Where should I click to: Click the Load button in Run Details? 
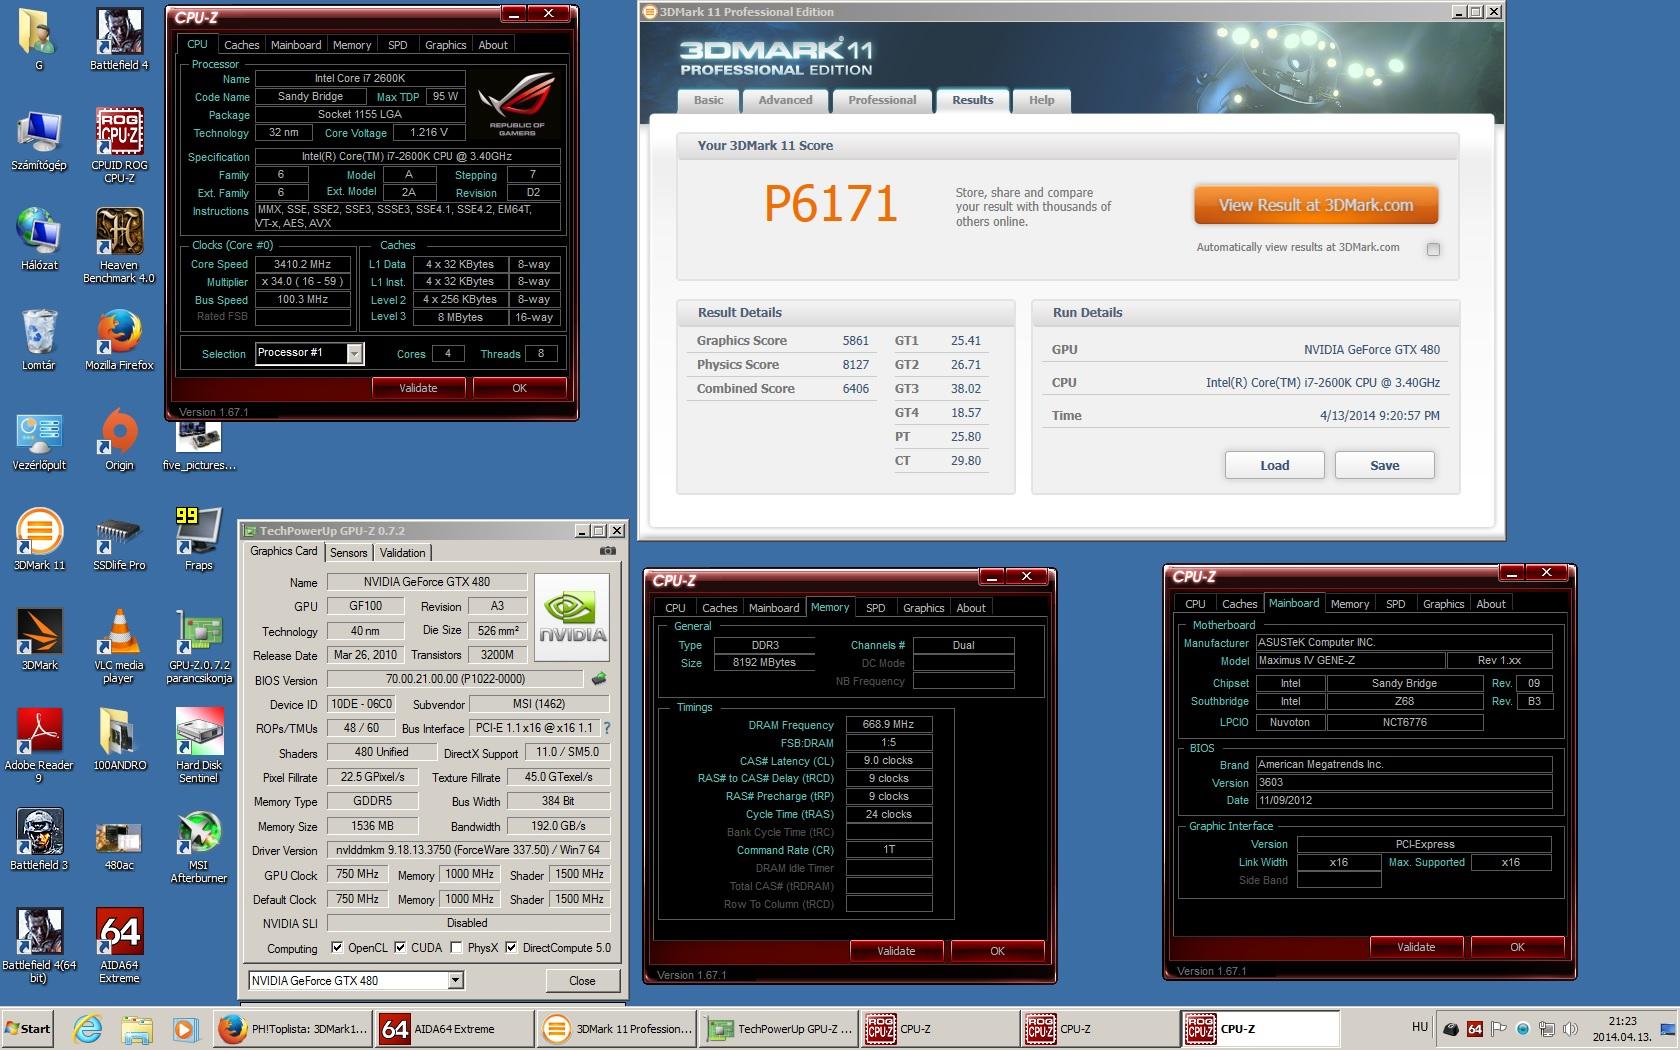click(x=1275, y=465)
